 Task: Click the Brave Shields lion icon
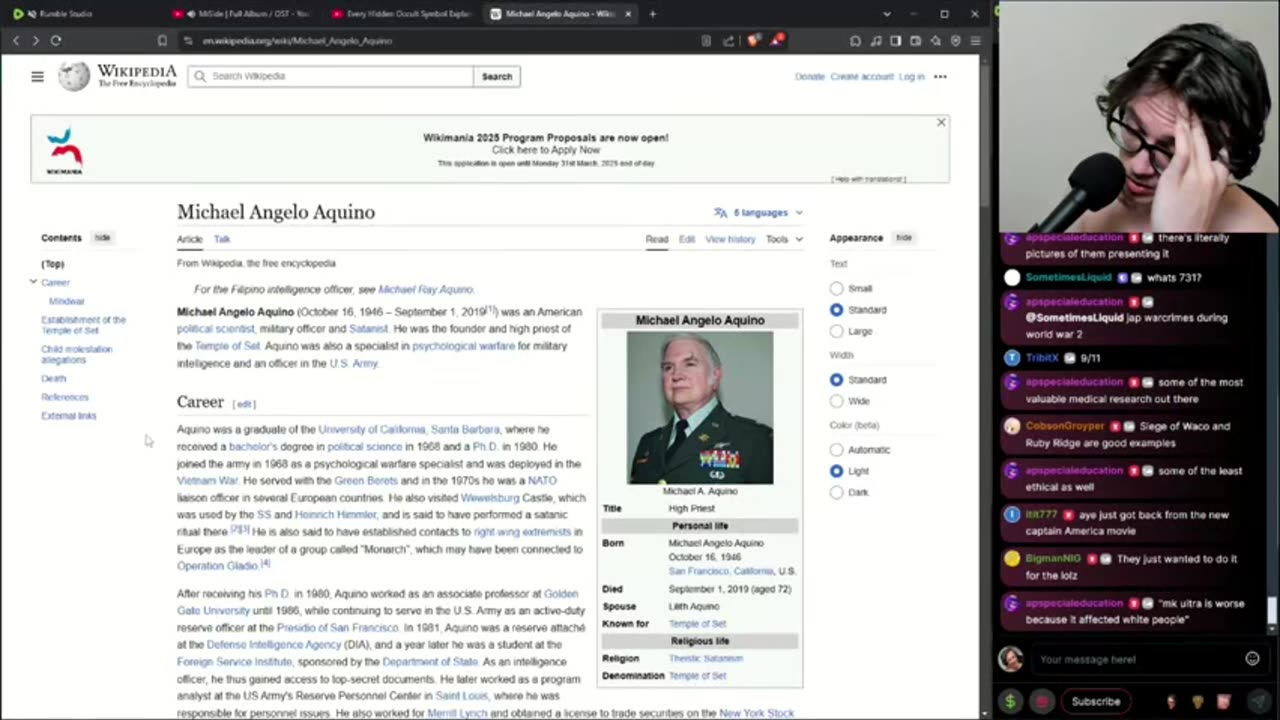click(753, 41)
